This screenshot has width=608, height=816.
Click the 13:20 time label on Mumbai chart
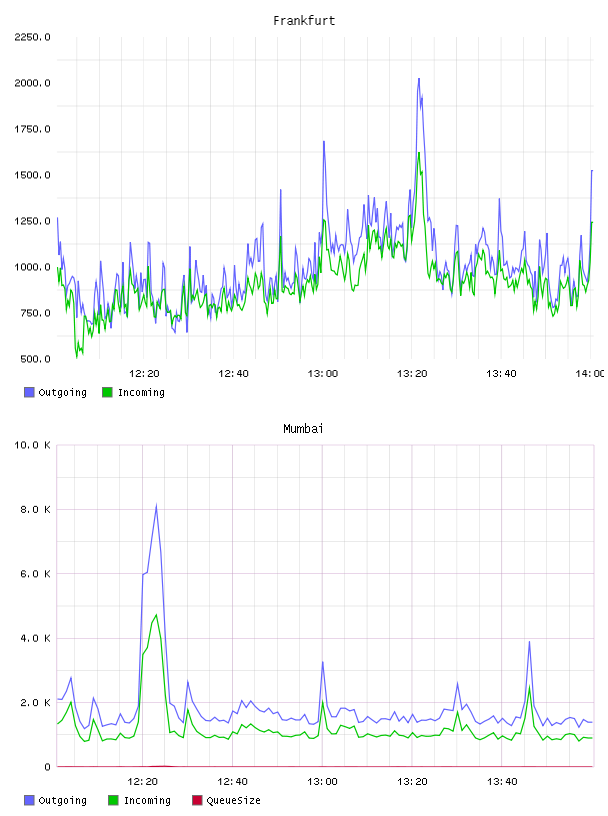pyautogui.click(x=412, y=782)
